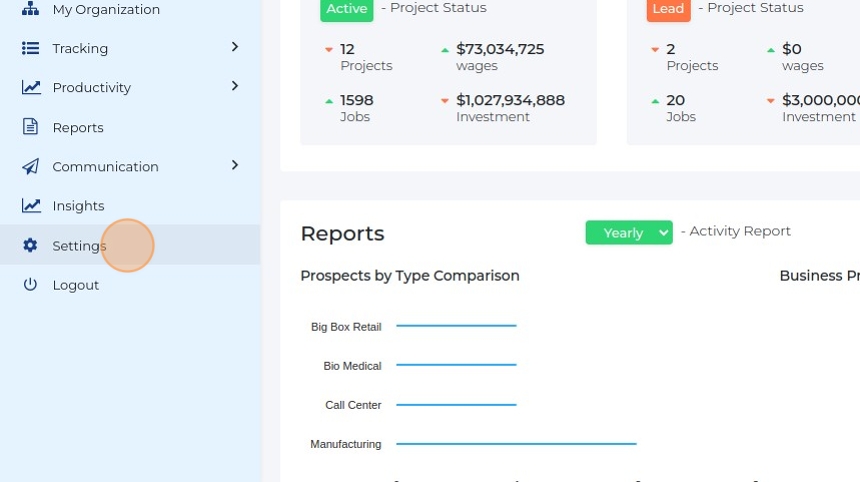
Task: Click the Tracking list icon
Action: (30, 48)
